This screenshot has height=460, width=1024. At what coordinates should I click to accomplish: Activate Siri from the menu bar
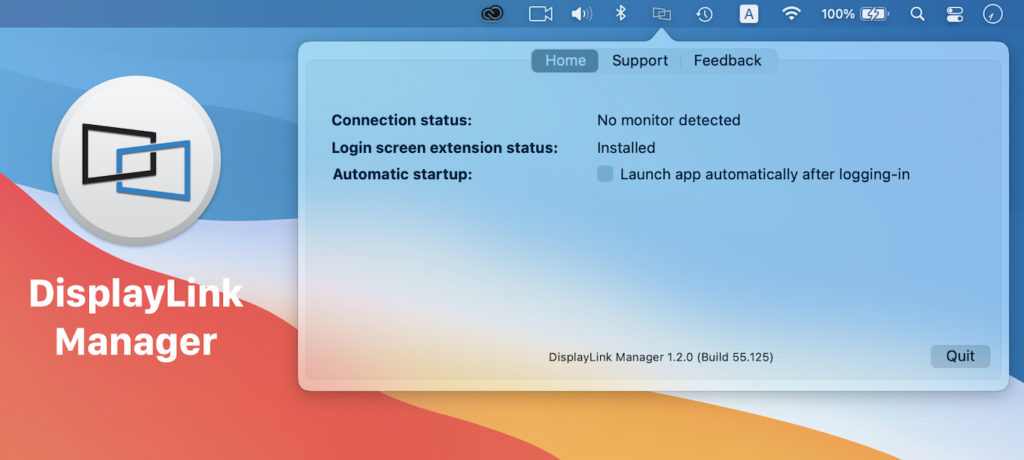click(x=992, y=14)
